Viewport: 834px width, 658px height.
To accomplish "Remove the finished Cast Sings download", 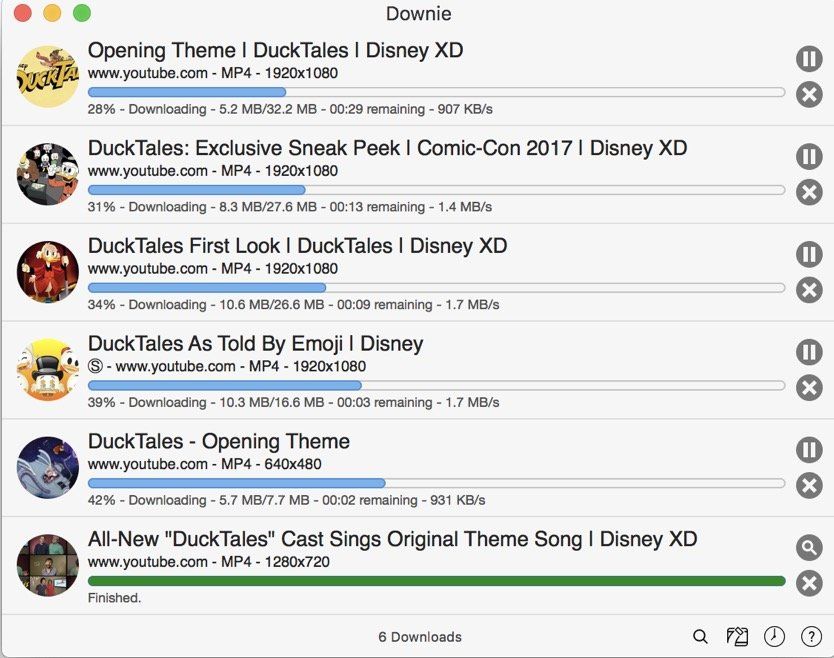I will coord(808,583).
